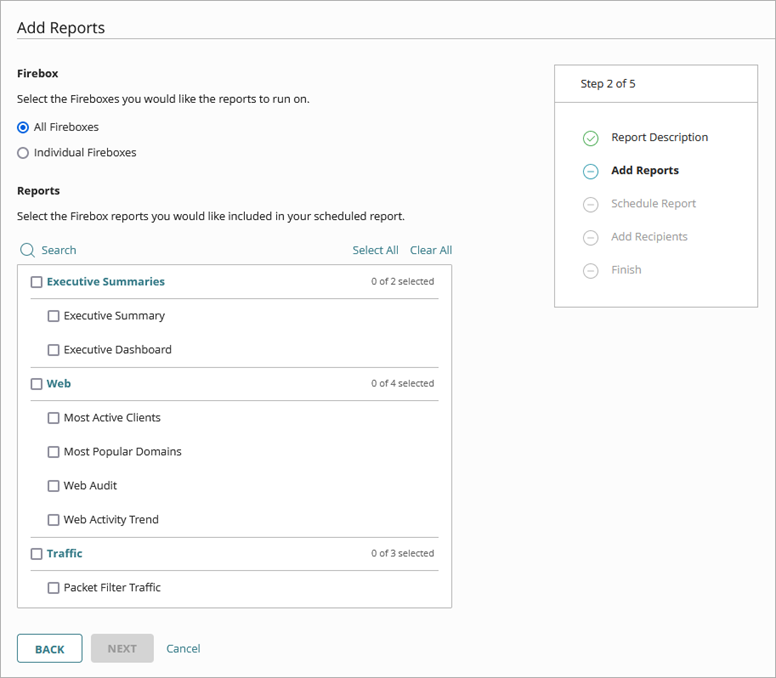Click the green Report Description checkmark icon

(x=590, y=138)
